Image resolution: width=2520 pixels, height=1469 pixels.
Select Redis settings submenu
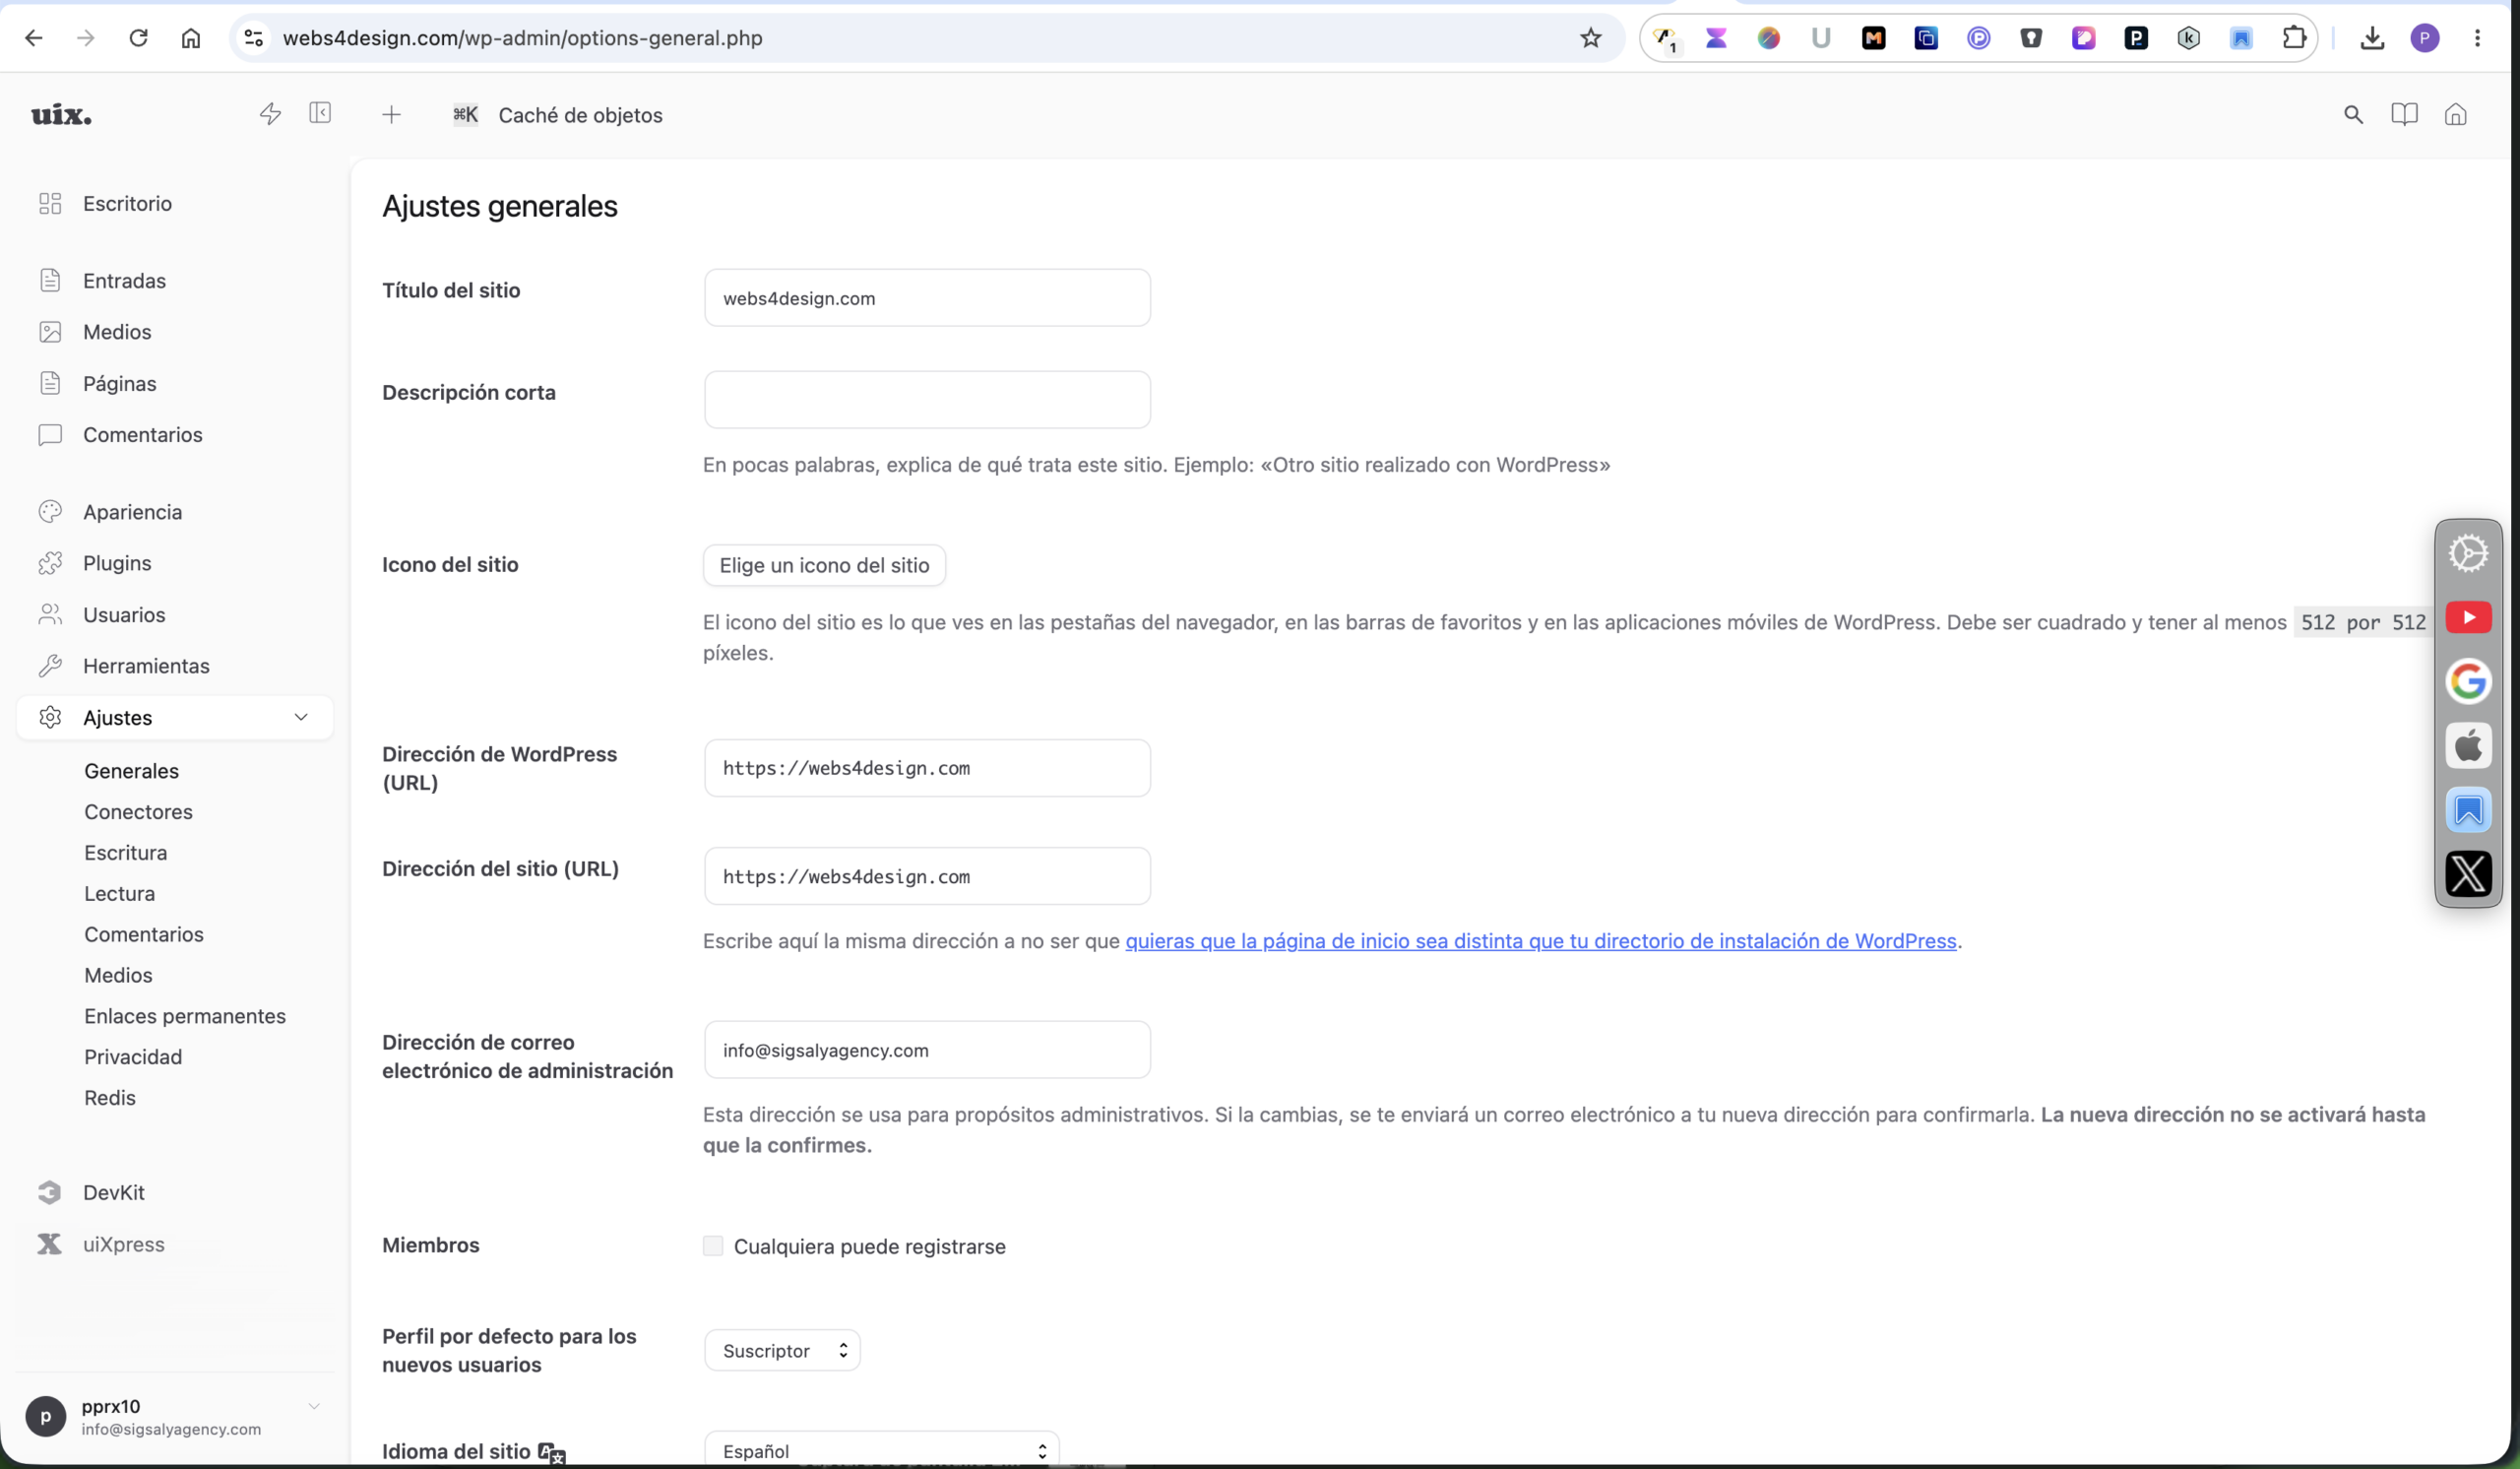[109, 1098]
